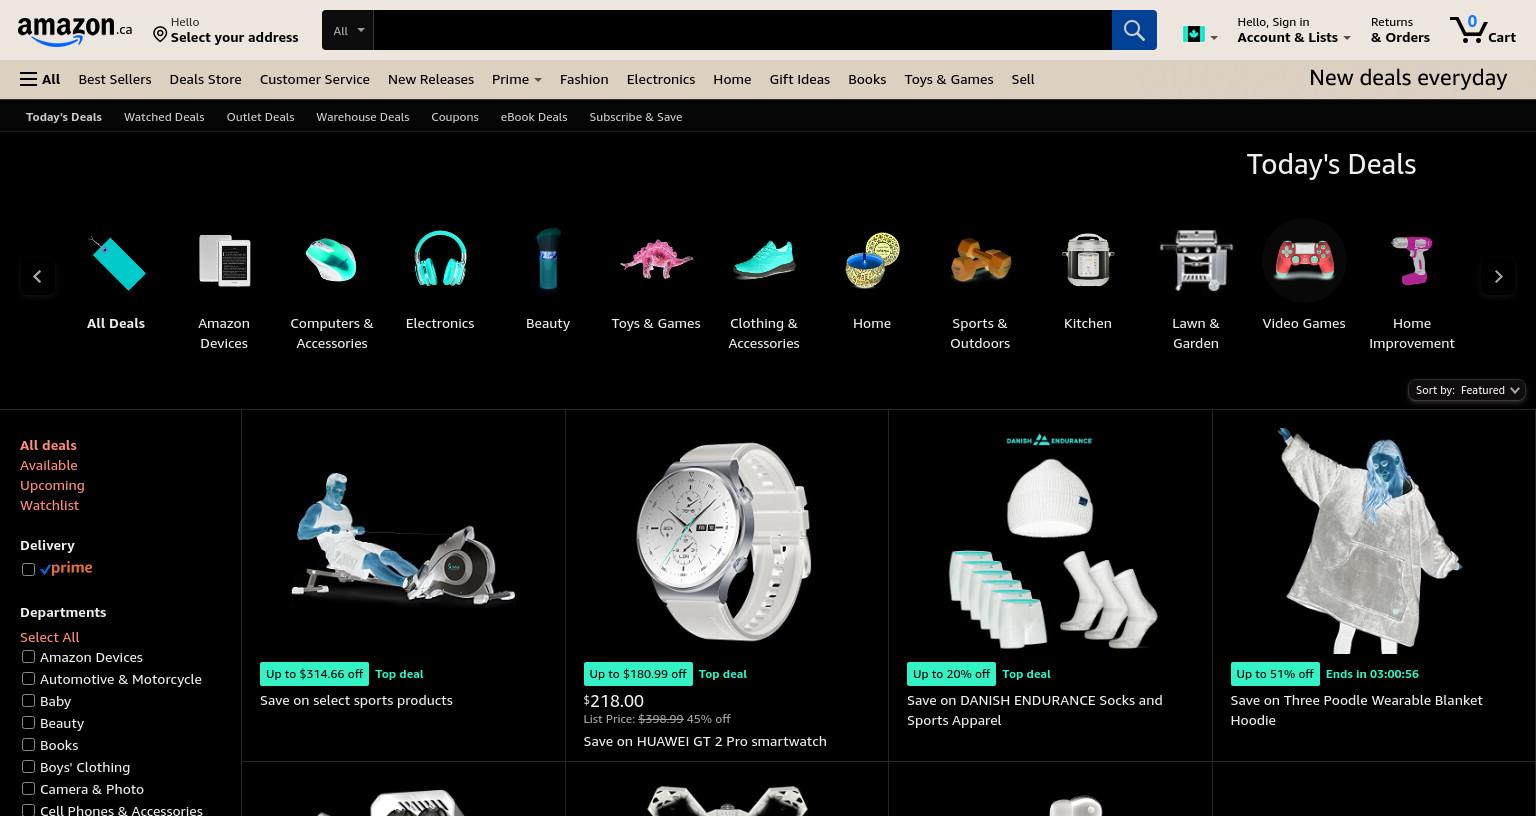Check the Camera & Photo checkbox
1536x816 pixels.
pos(28,789)
